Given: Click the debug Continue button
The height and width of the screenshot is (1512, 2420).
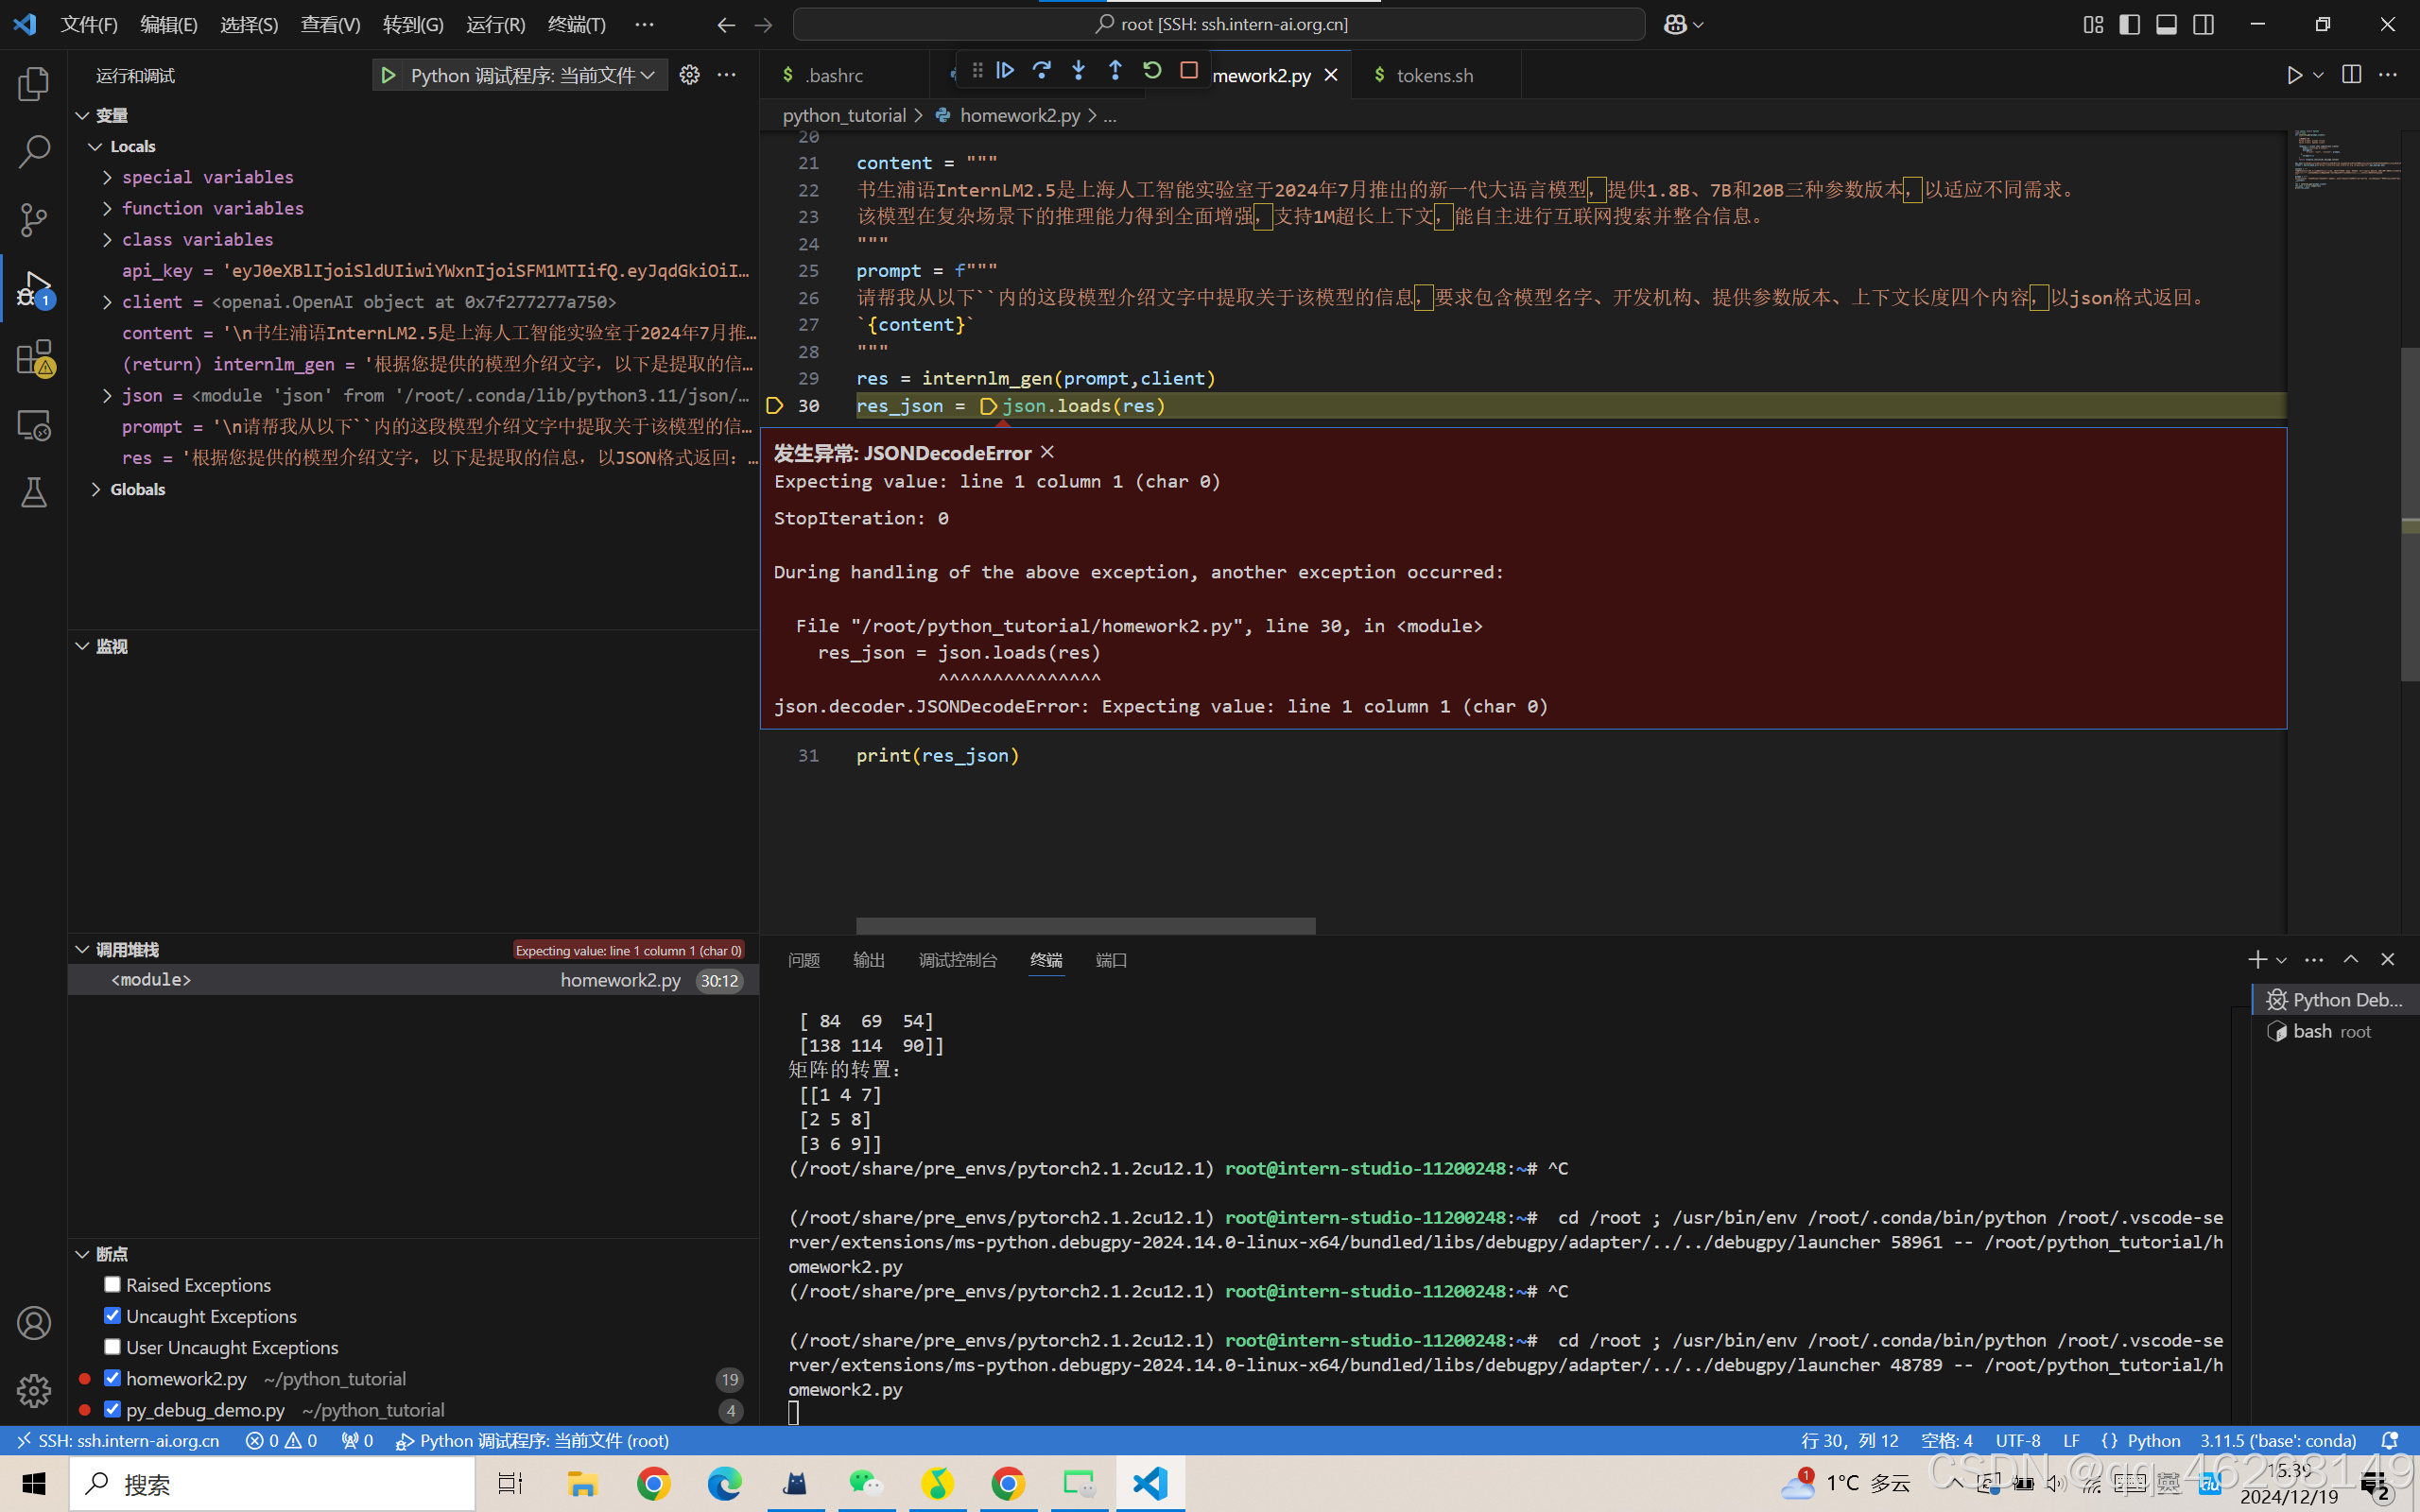Looking at the screenshot, I should coord(1005,71).
